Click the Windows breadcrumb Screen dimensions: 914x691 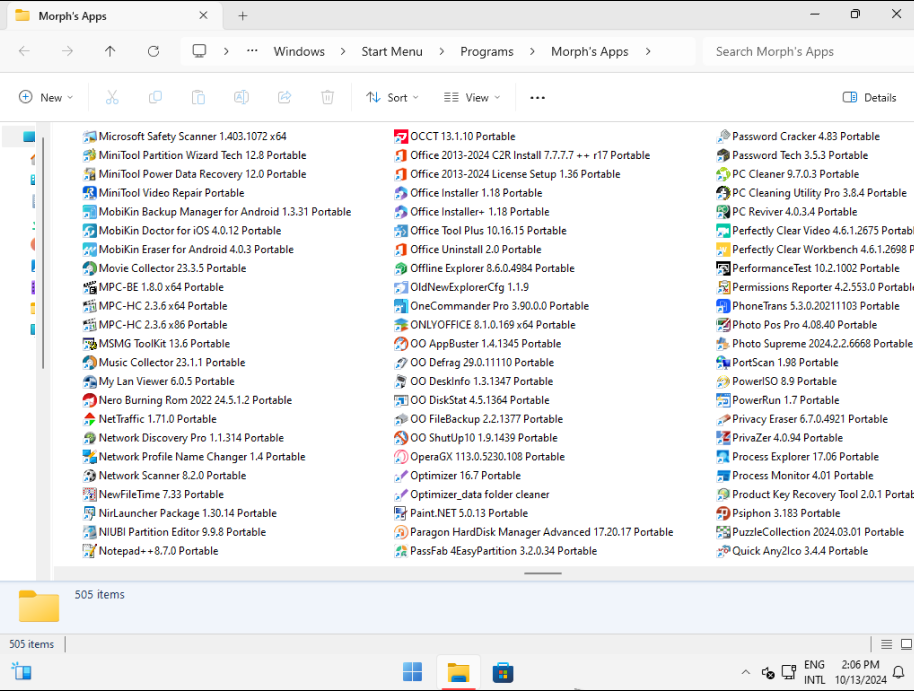[299, 51]
